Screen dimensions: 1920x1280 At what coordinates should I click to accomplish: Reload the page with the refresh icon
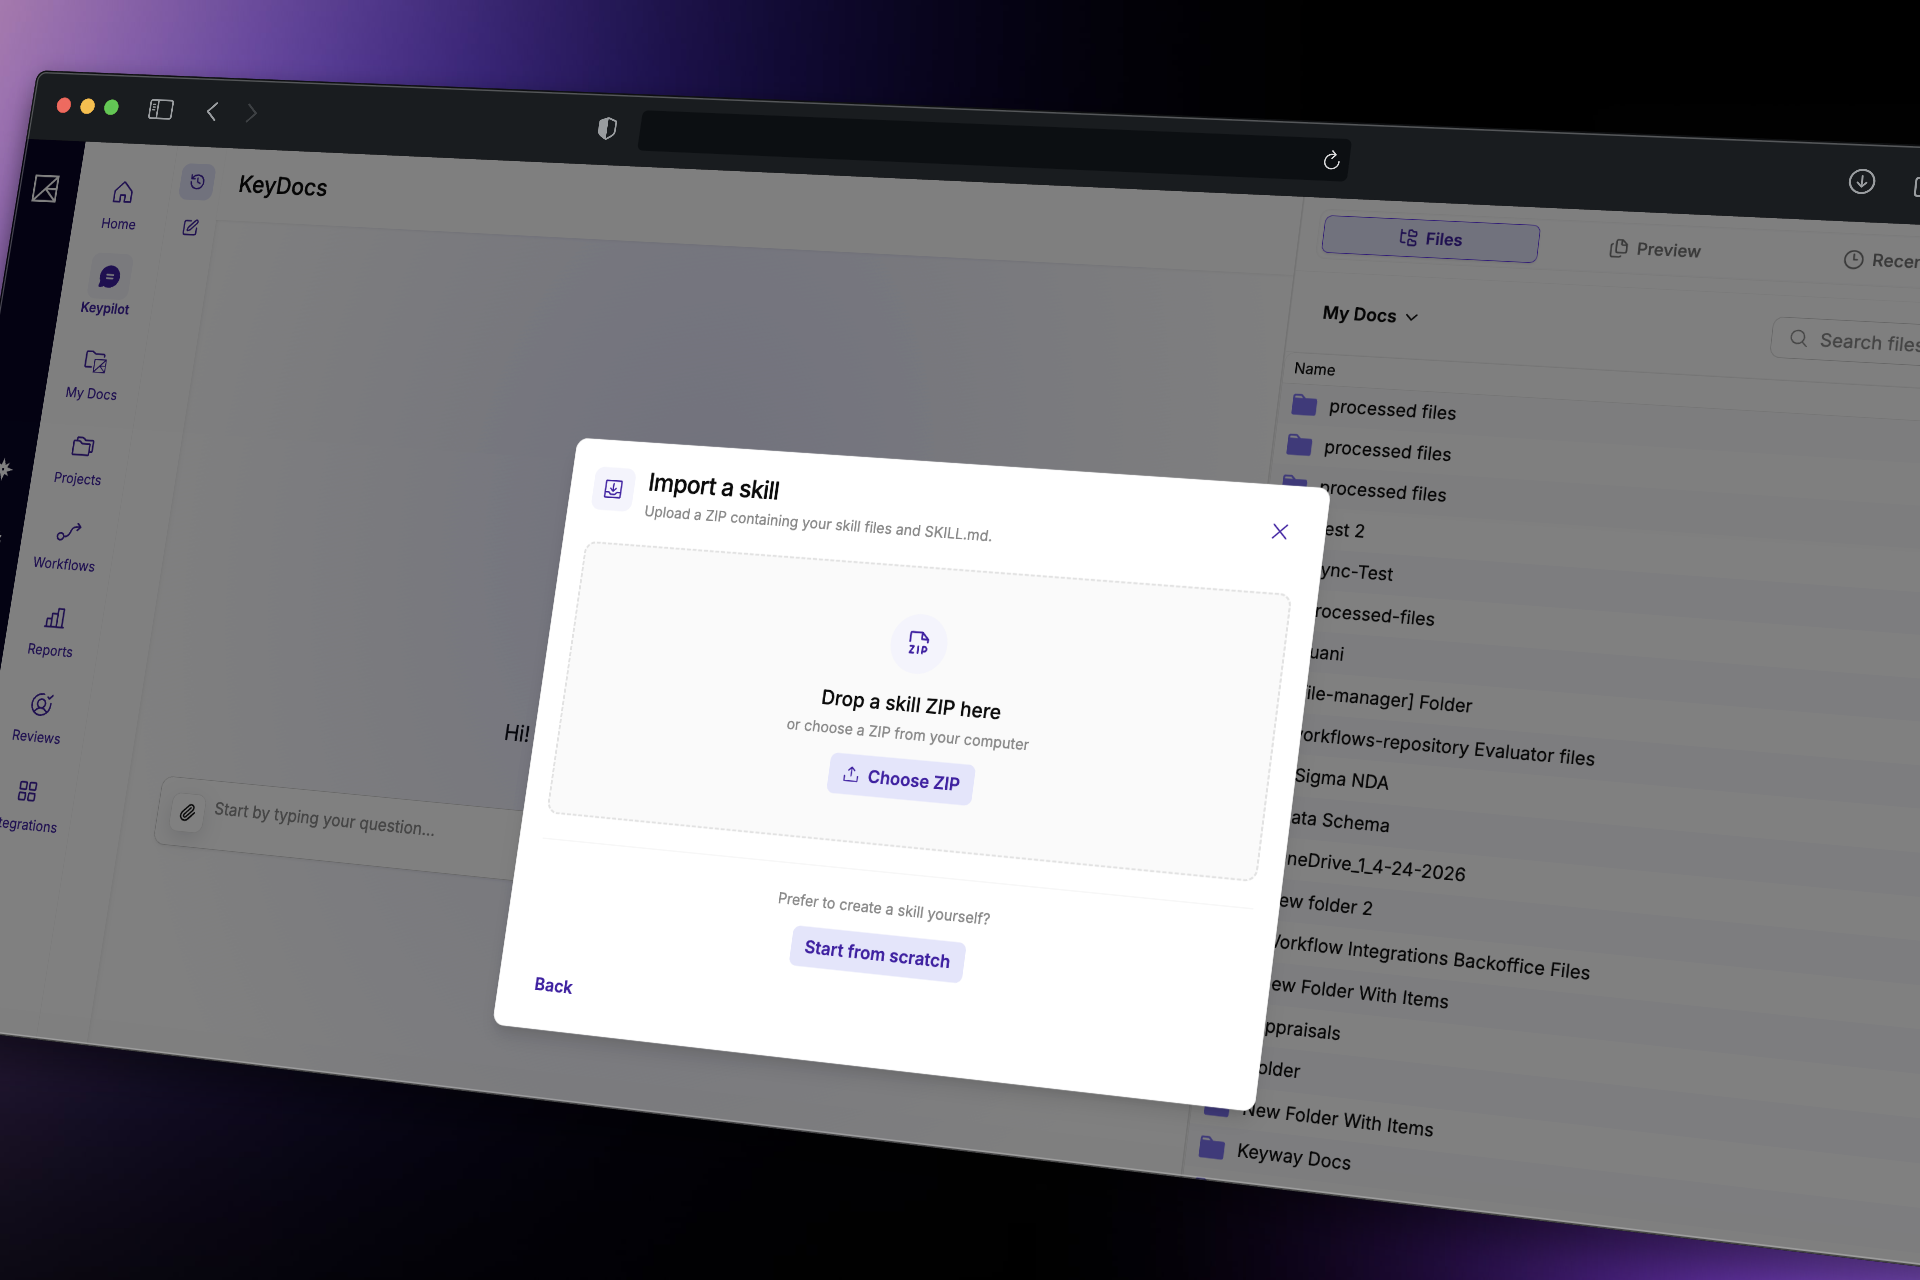1331,160
